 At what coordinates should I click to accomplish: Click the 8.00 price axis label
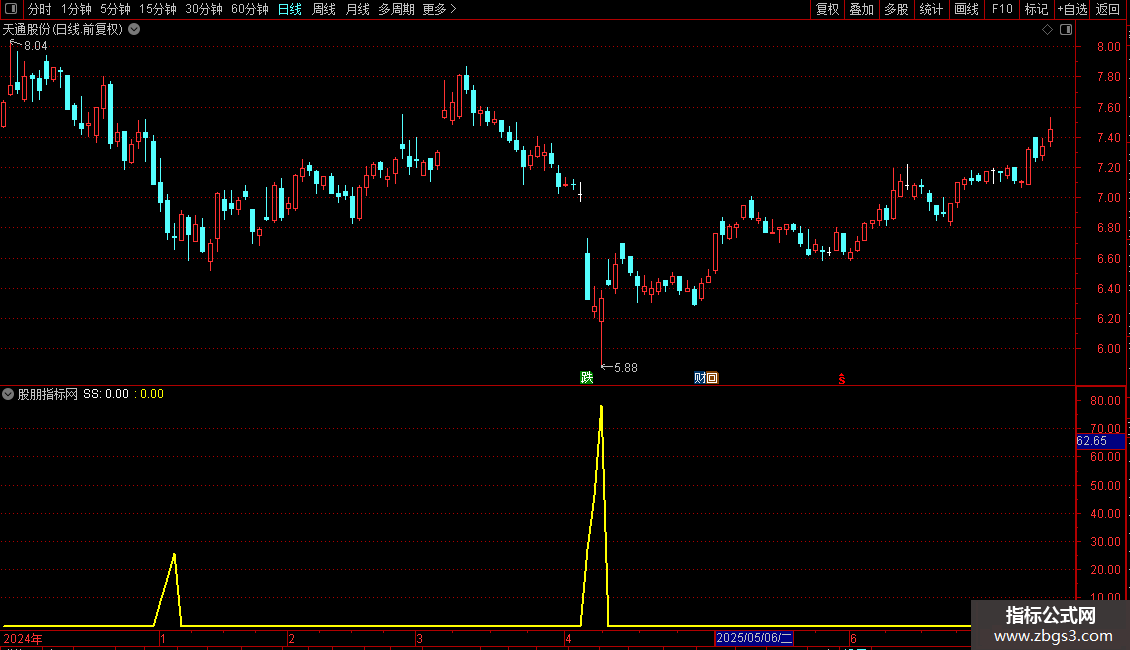point(1108,47)
